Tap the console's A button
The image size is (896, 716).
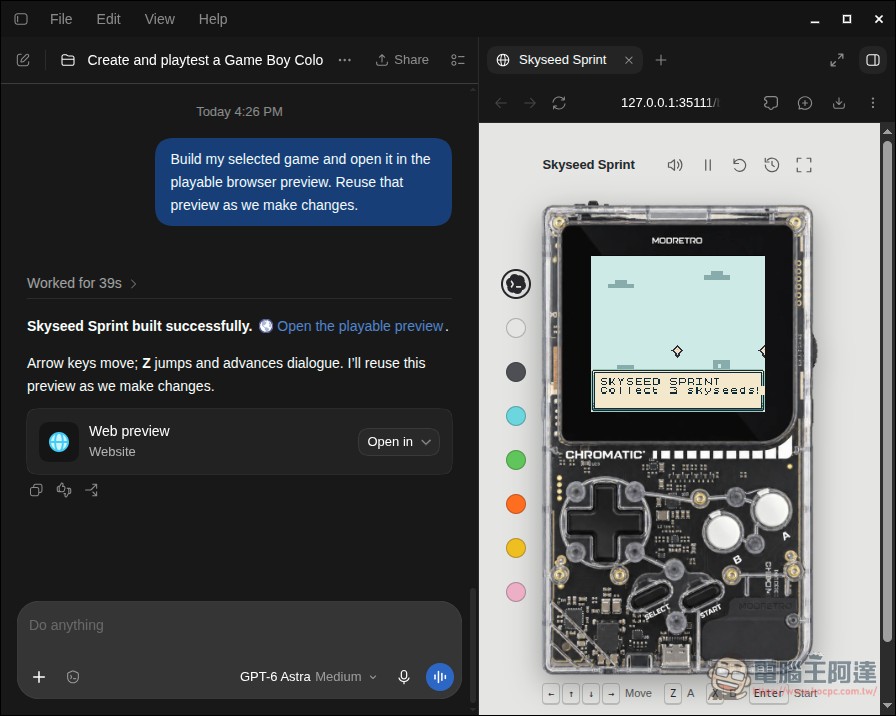771,507
